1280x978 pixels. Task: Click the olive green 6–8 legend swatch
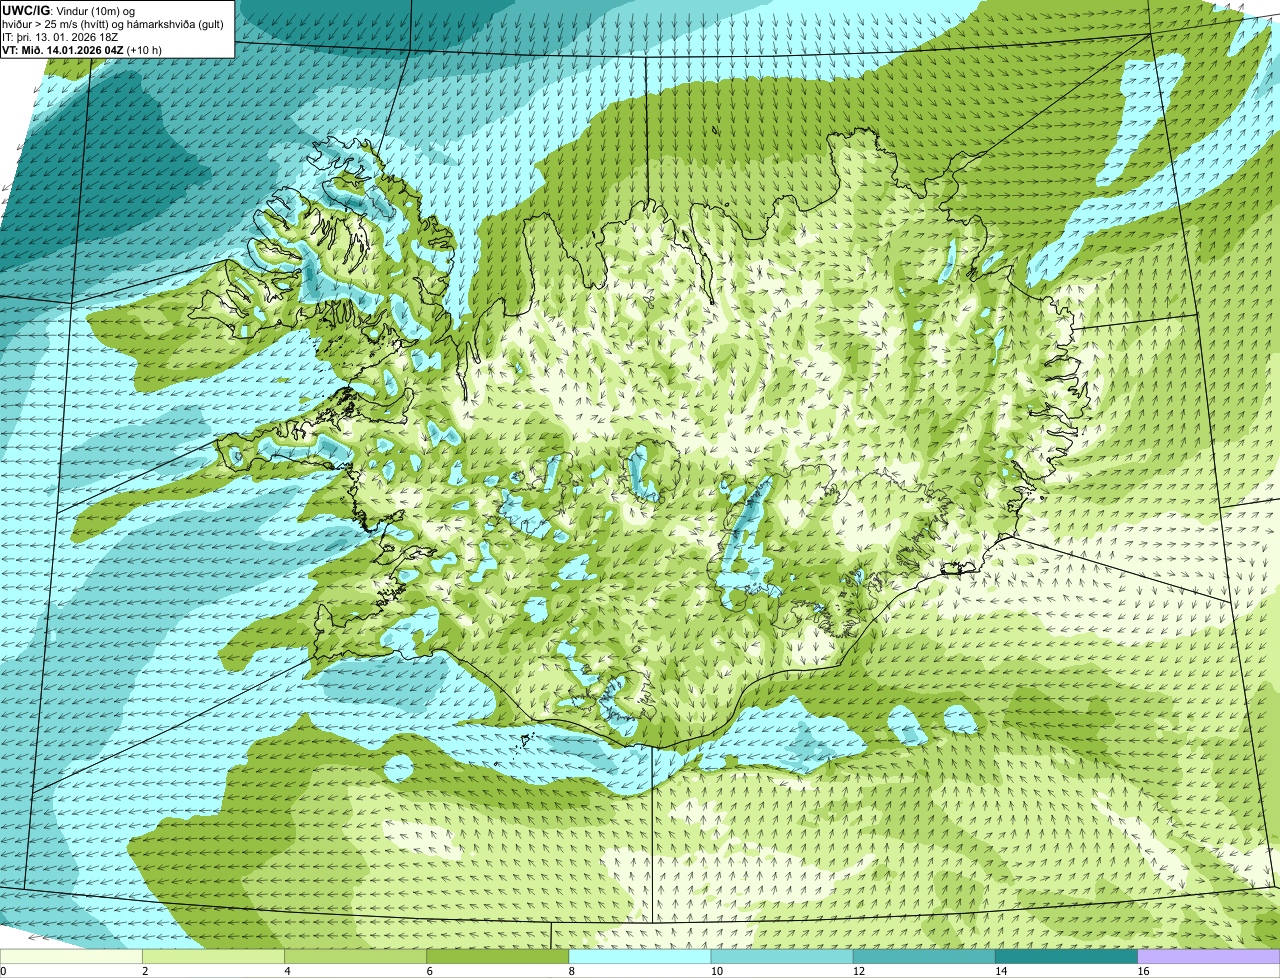498,956
